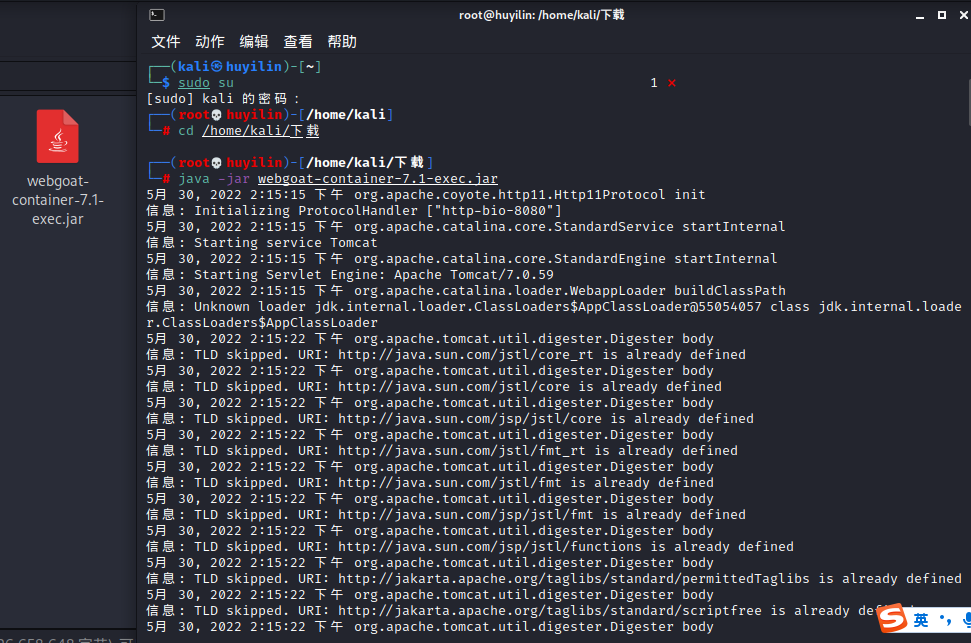971x643 pixels.
Task: Click the WebappLoader buildClassPath log line
Action: pyautogui.click(x=466, y=291)
